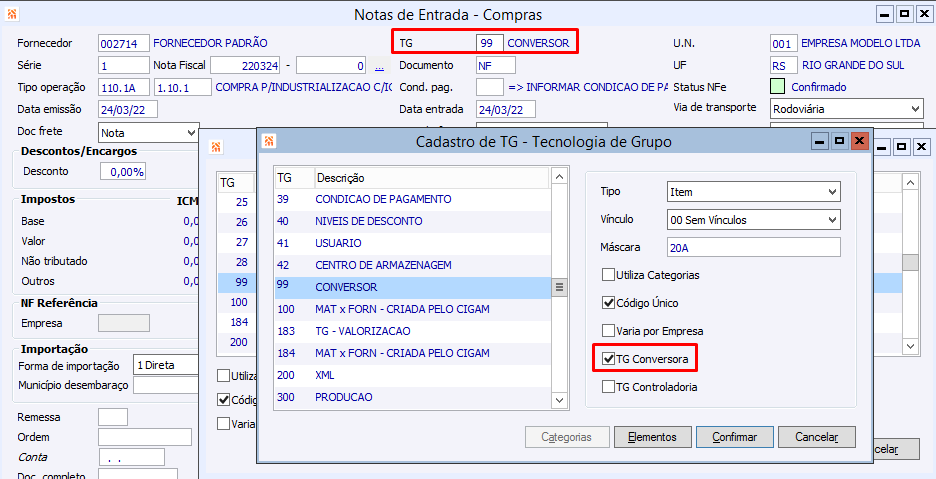Click the UF field containing RS
Image resolution: width=936 pixels, height=479 pixels.
coord(783,66)
